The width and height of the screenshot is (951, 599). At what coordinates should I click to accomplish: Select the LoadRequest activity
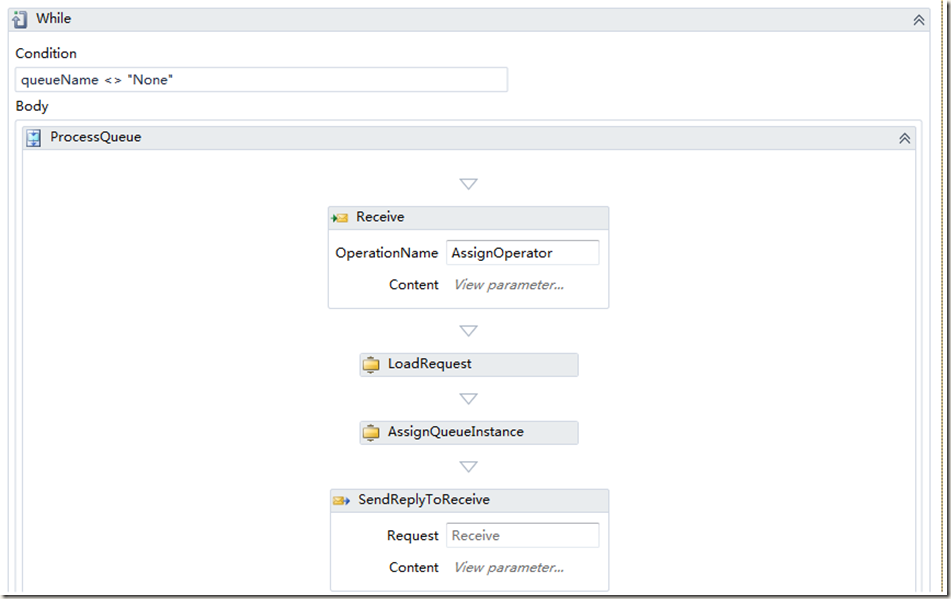(x=469, y=364)
